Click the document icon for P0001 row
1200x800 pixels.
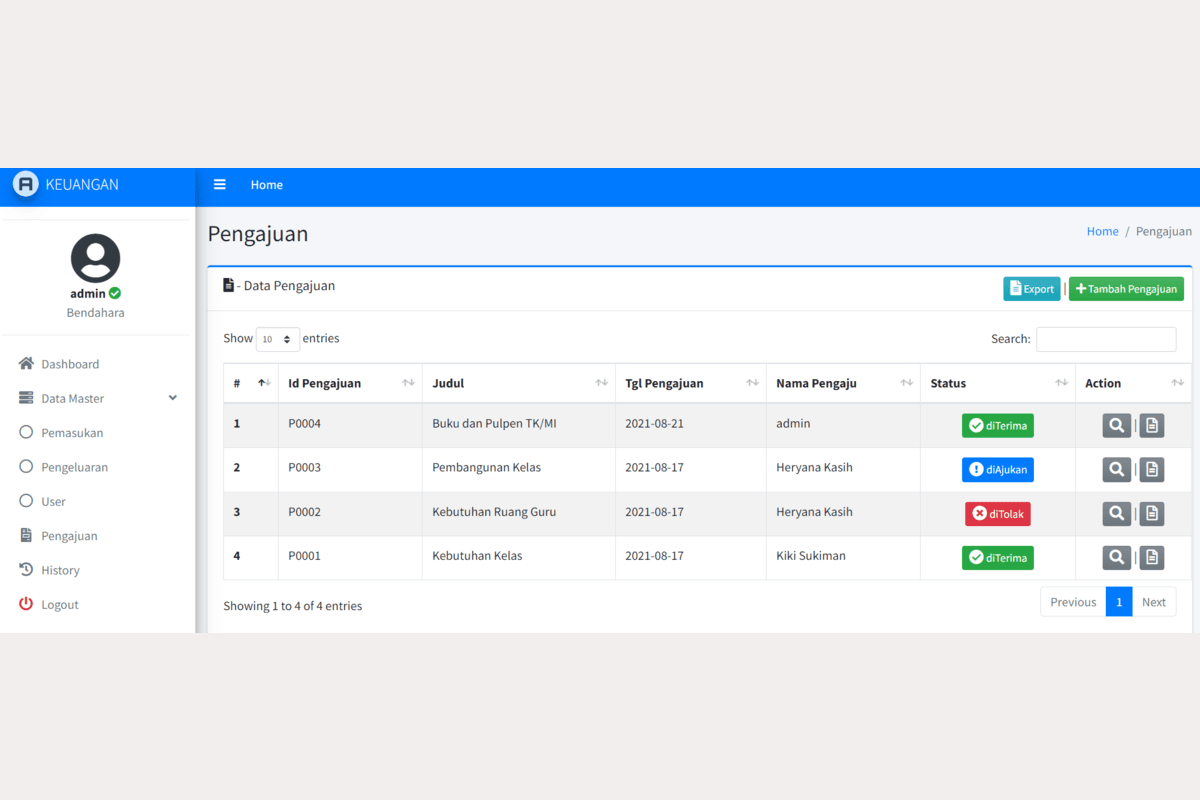pos(1152,558)
